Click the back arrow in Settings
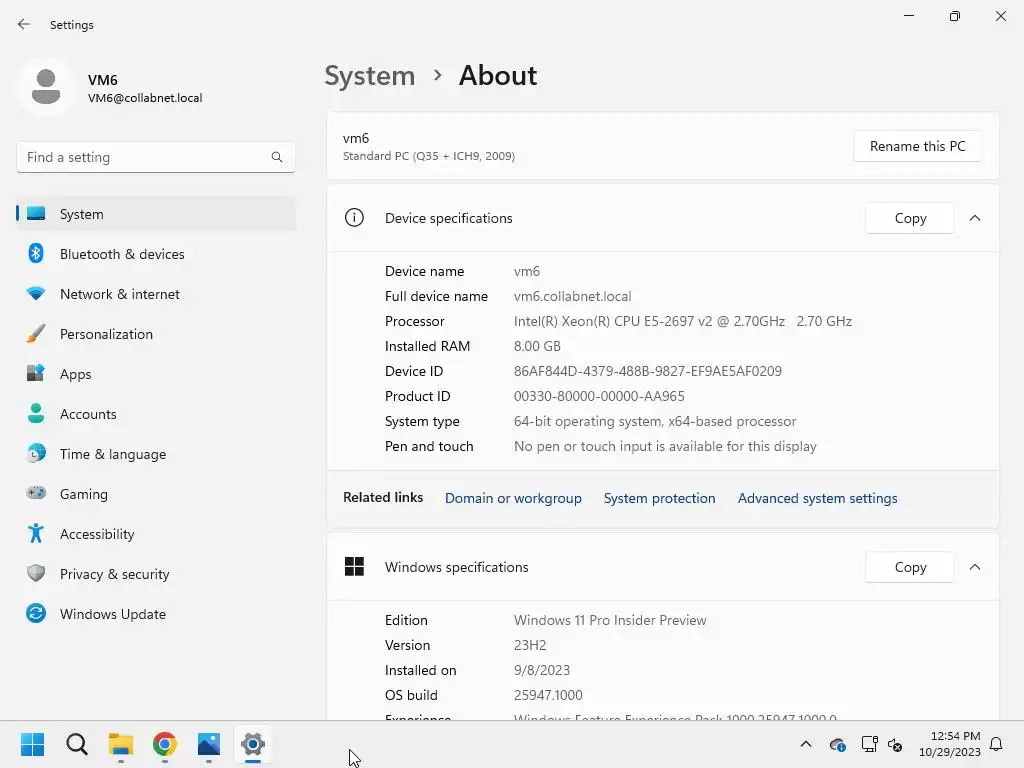Image resolution: width=1024 pixels, height=768 pixels. (24, 24)
